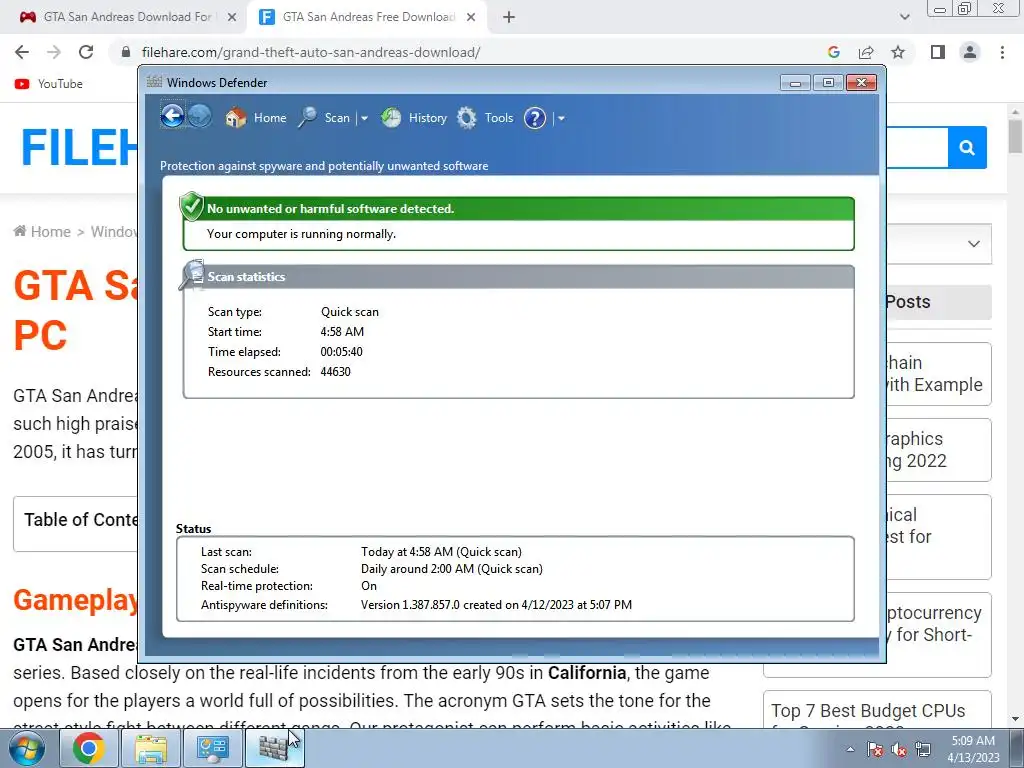Click the green shield status icon
1024x768 pixels.
point(192,206)
